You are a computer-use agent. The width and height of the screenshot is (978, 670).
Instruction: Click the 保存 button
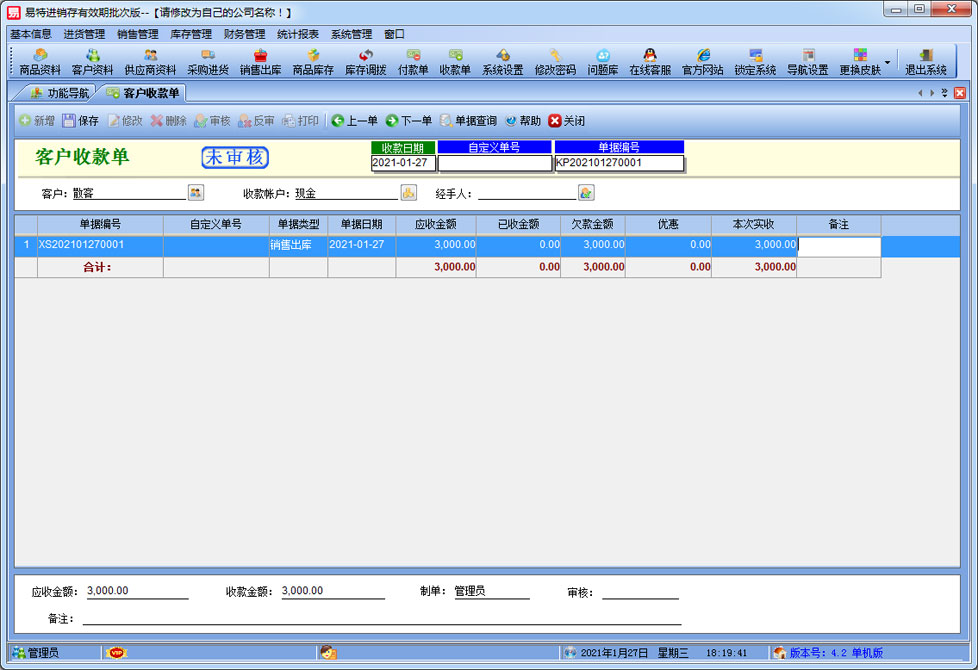click(x=80, y=121)
